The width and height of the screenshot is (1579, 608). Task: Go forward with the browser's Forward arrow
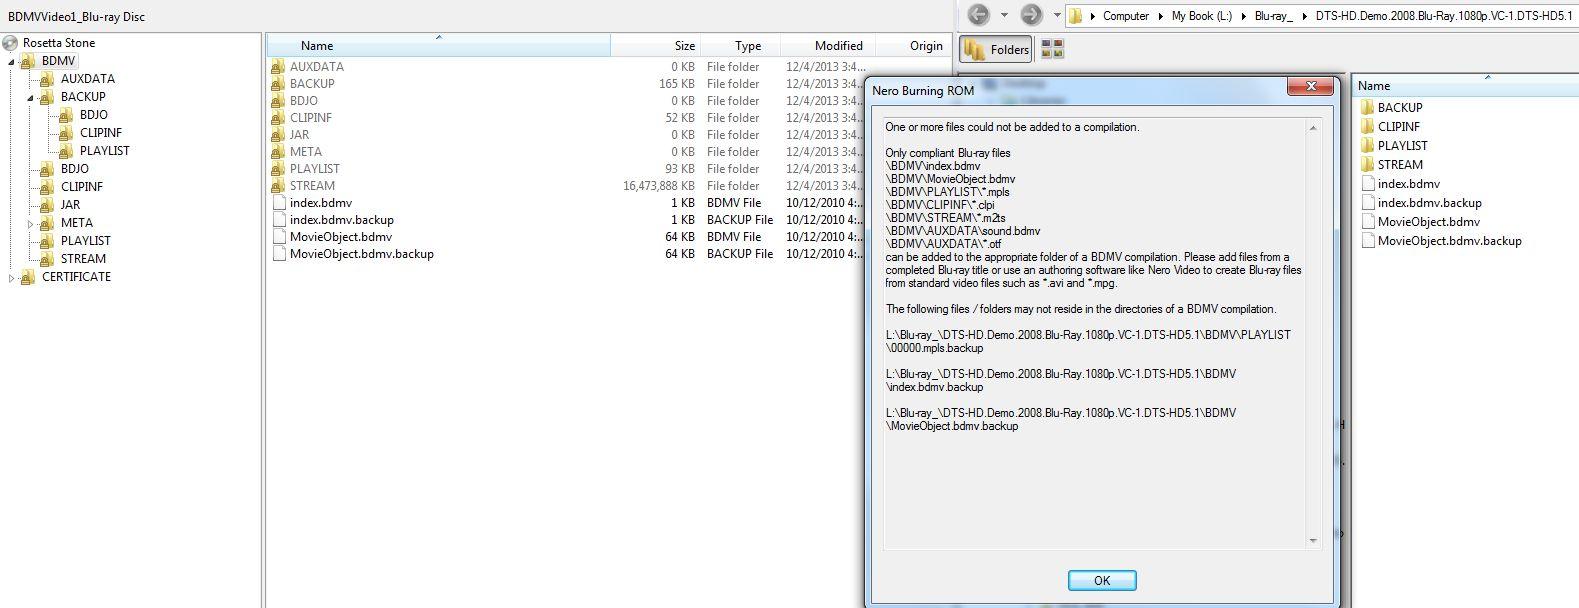tap(1031, 15)
